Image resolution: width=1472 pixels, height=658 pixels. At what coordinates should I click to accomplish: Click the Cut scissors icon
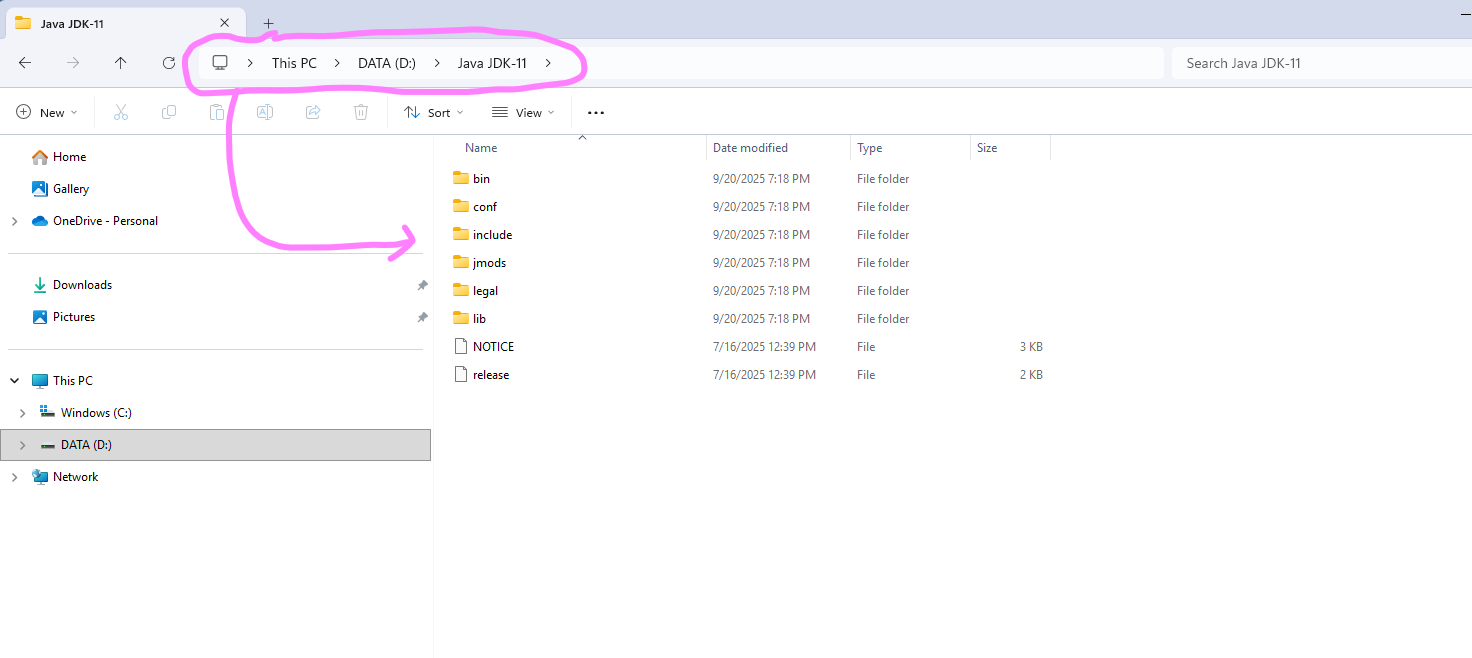click(121, 112)
